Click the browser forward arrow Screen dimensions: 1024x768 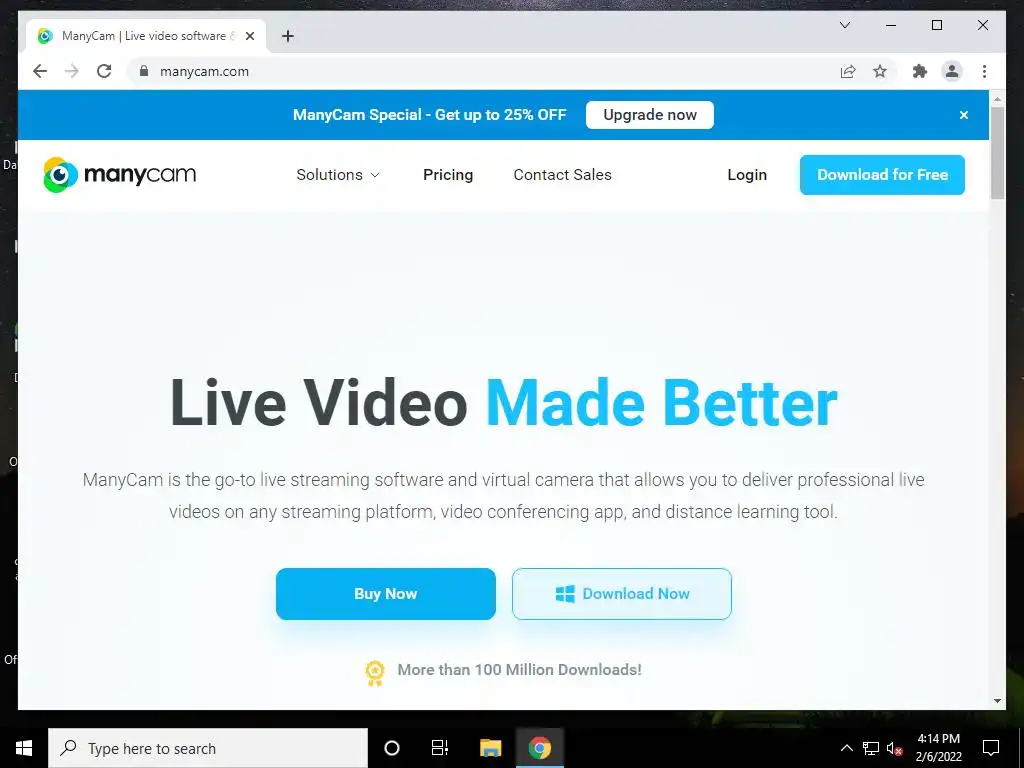coord(72,71)
